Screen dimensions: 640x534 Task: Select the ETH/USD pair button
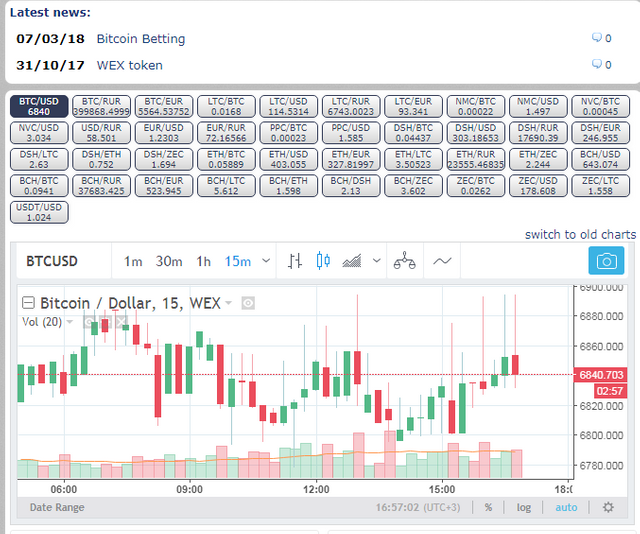coord(288,160)
